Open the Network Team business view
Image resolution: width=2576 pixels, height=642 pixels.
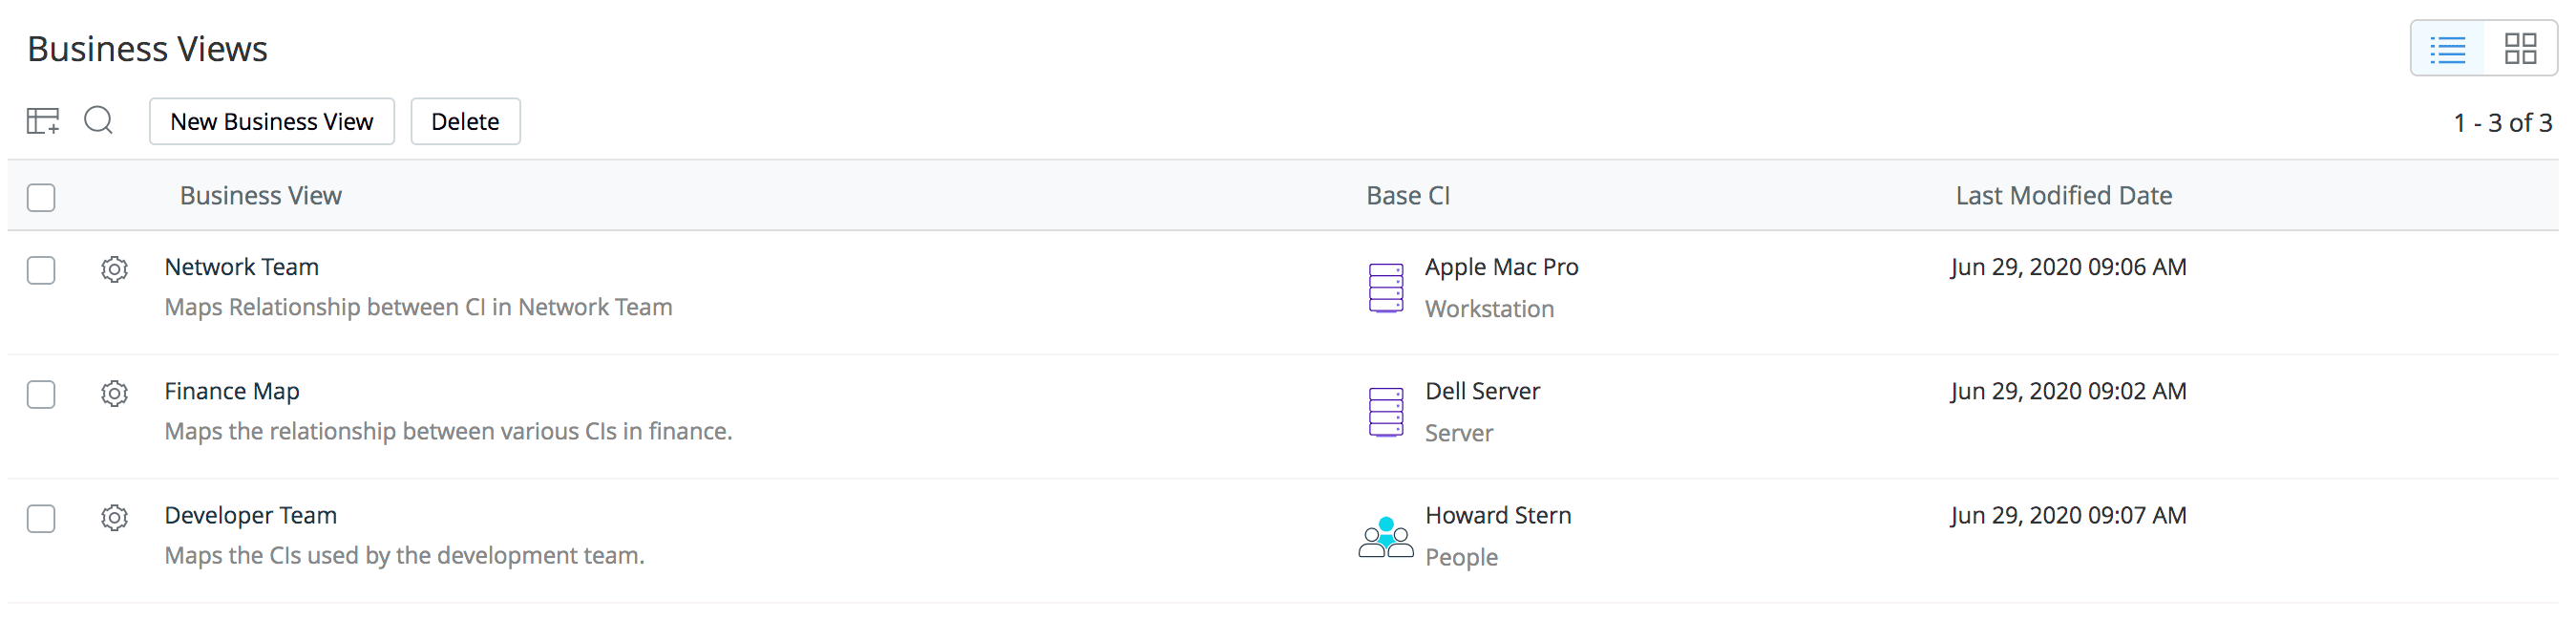241,267
